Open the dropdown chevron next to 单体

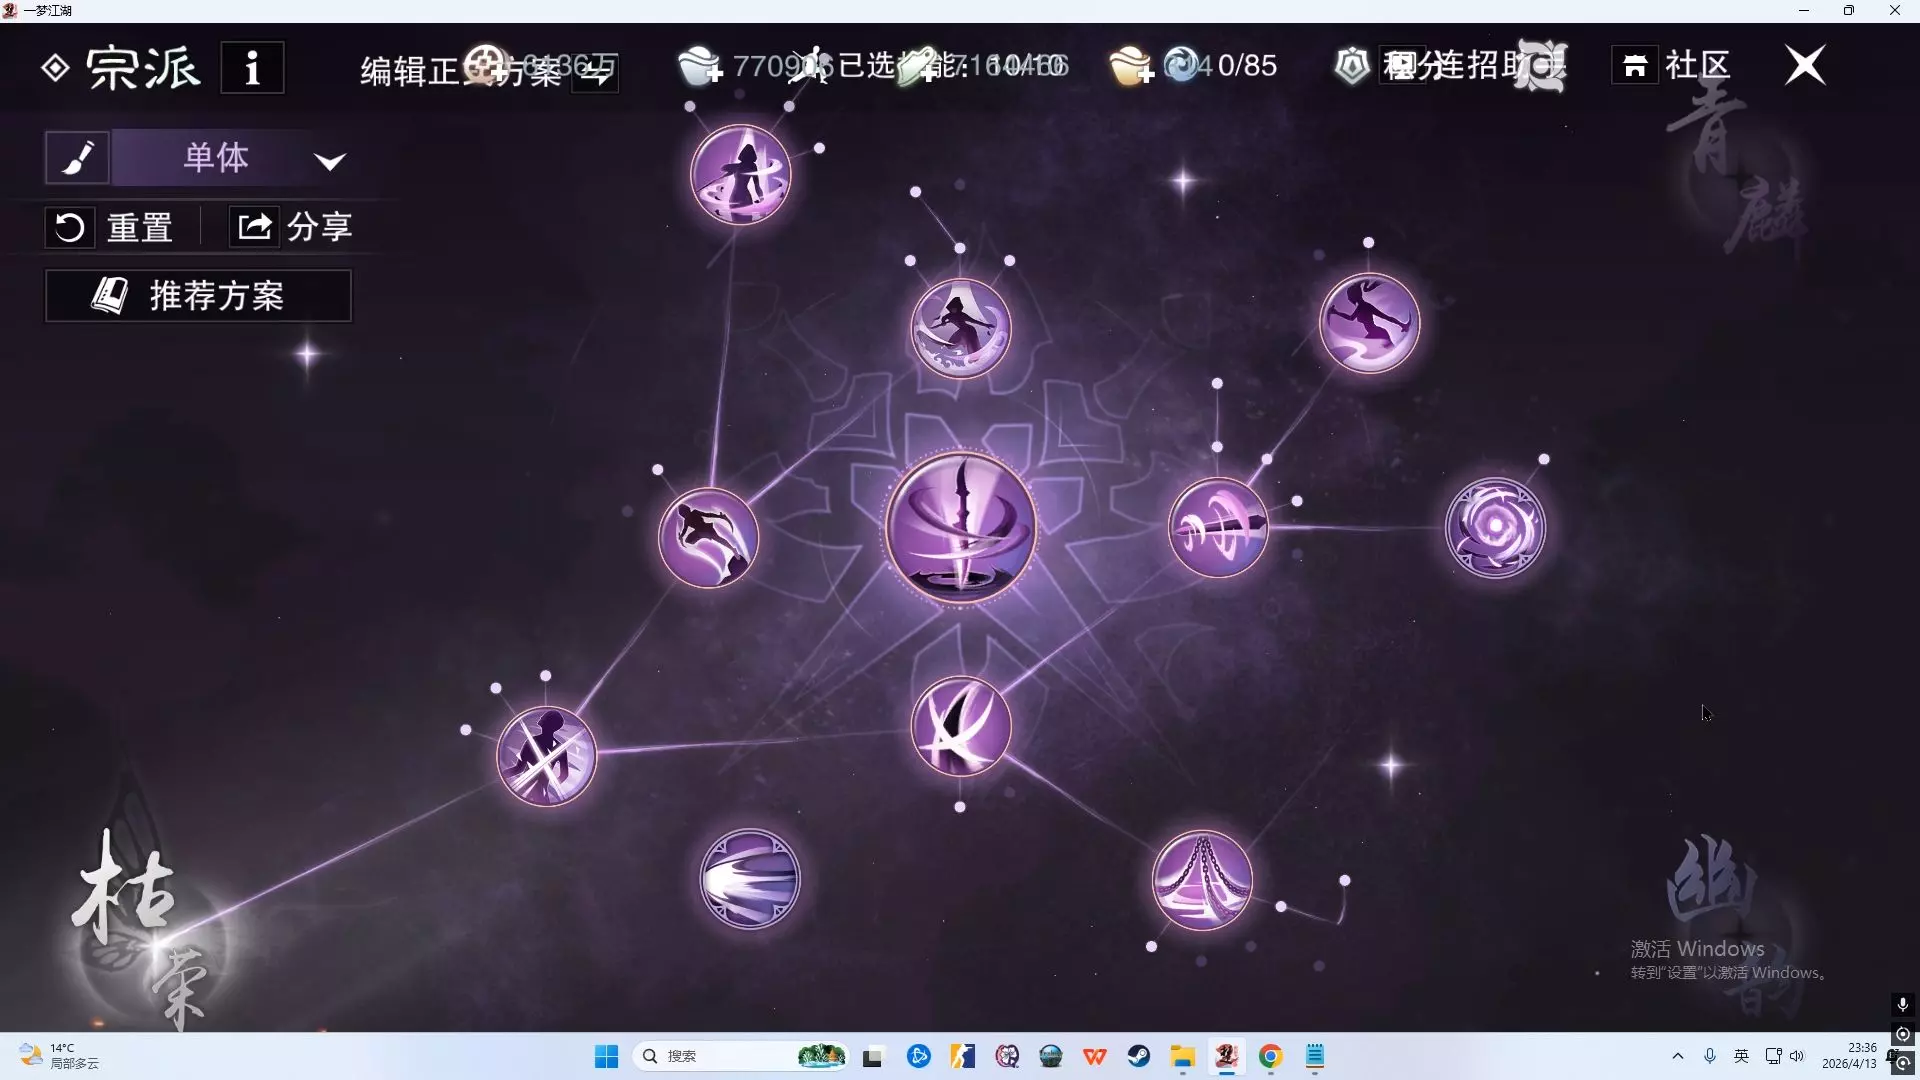coord(330,161)
